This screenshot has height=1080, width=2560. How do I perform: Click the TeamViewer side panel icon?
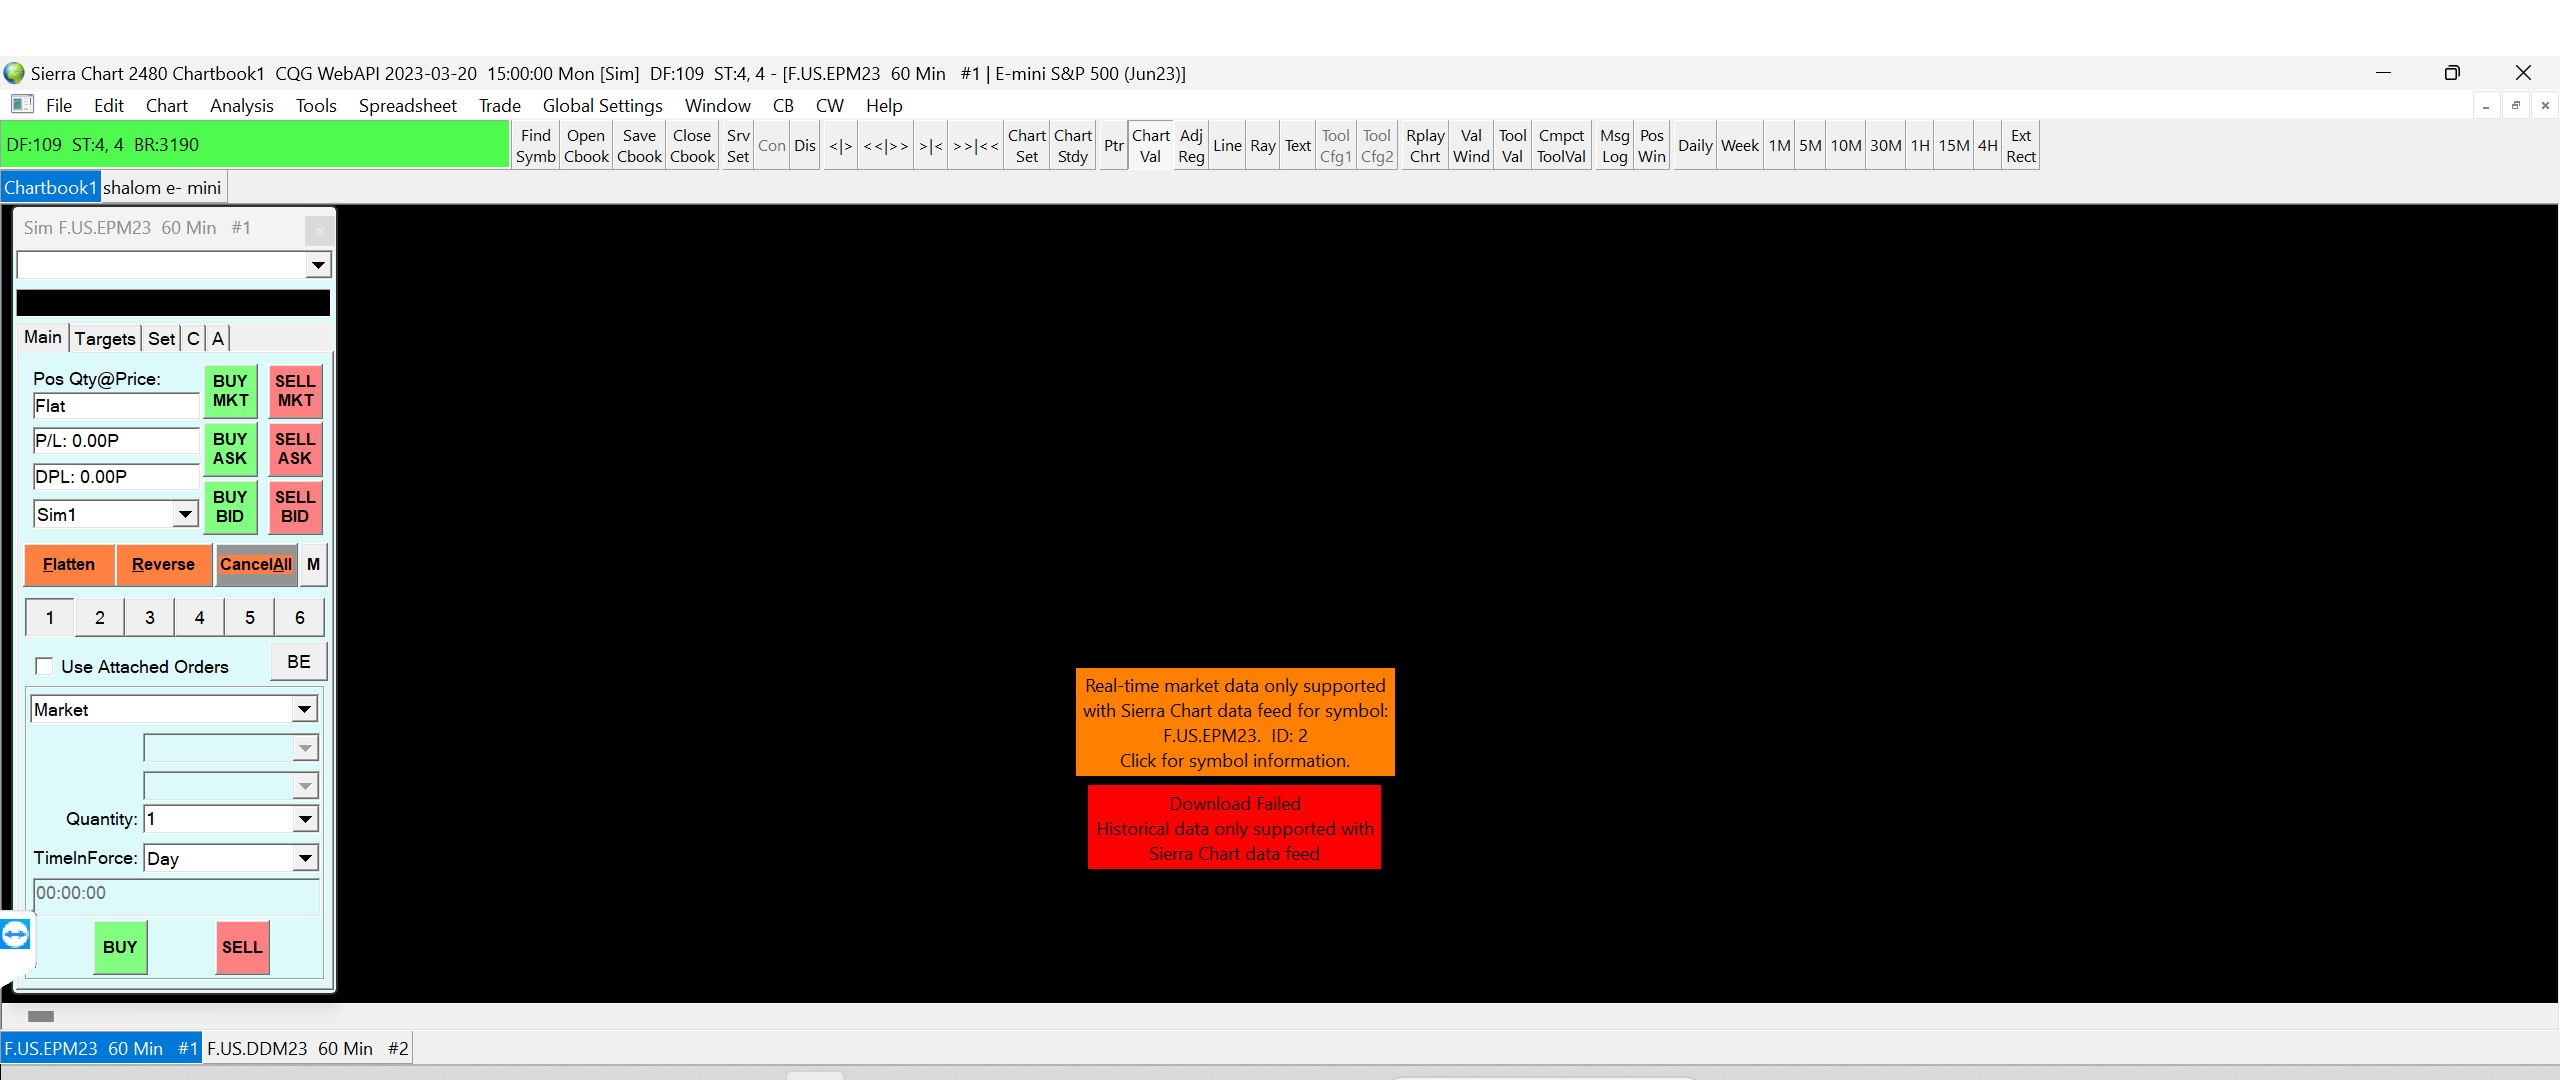(x=15, y=935)
